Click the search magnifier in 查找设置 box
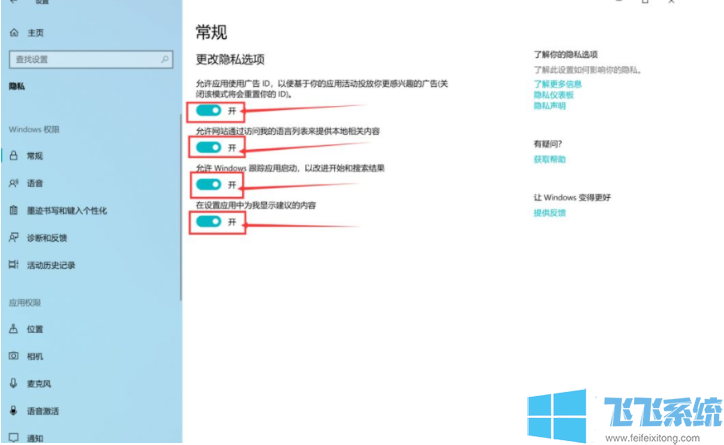724x445 pixels. [164, 60]
